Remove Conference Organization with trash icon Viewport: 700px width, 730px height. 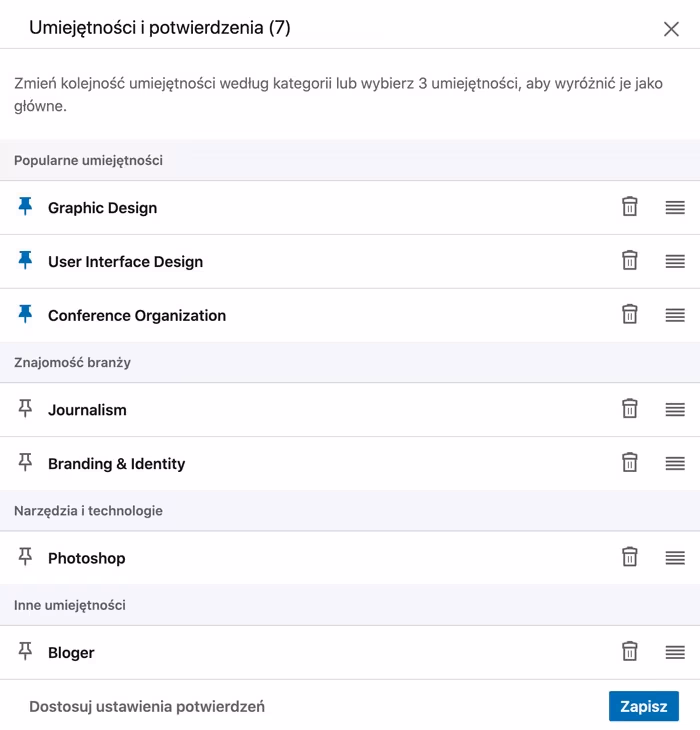tap(630, 315)
